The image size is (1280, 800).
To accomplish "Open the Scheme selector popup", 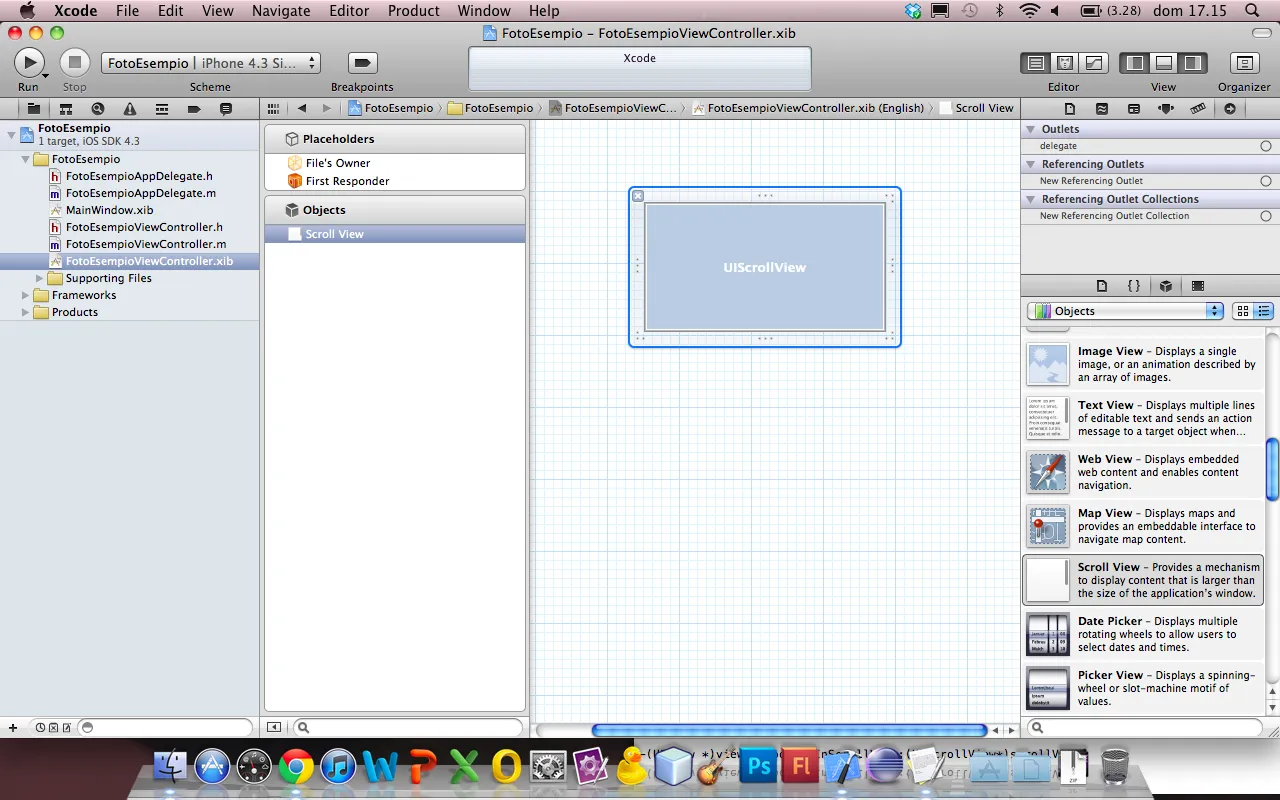I will point(210,63).
